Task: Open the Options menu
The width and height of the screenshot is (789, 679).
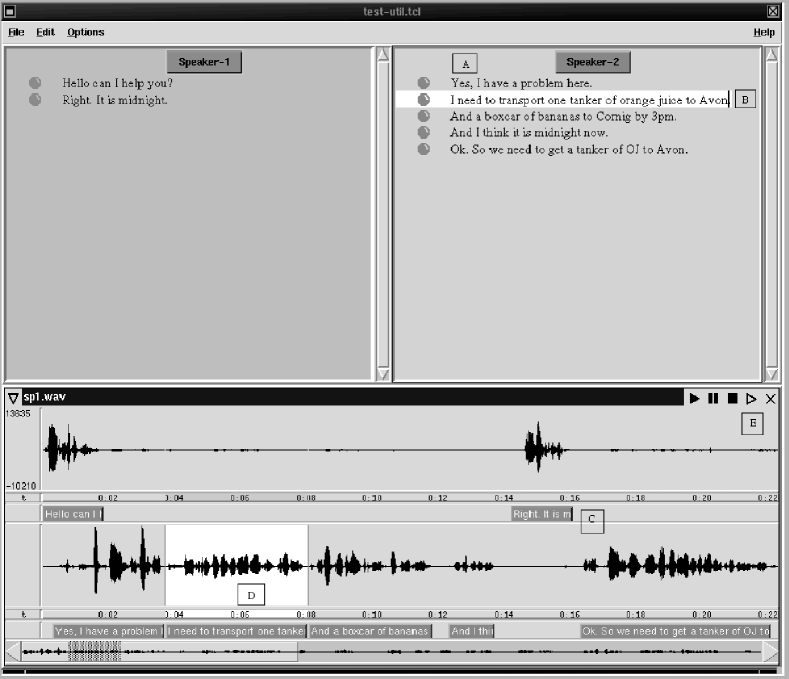Action: point(86,32)
